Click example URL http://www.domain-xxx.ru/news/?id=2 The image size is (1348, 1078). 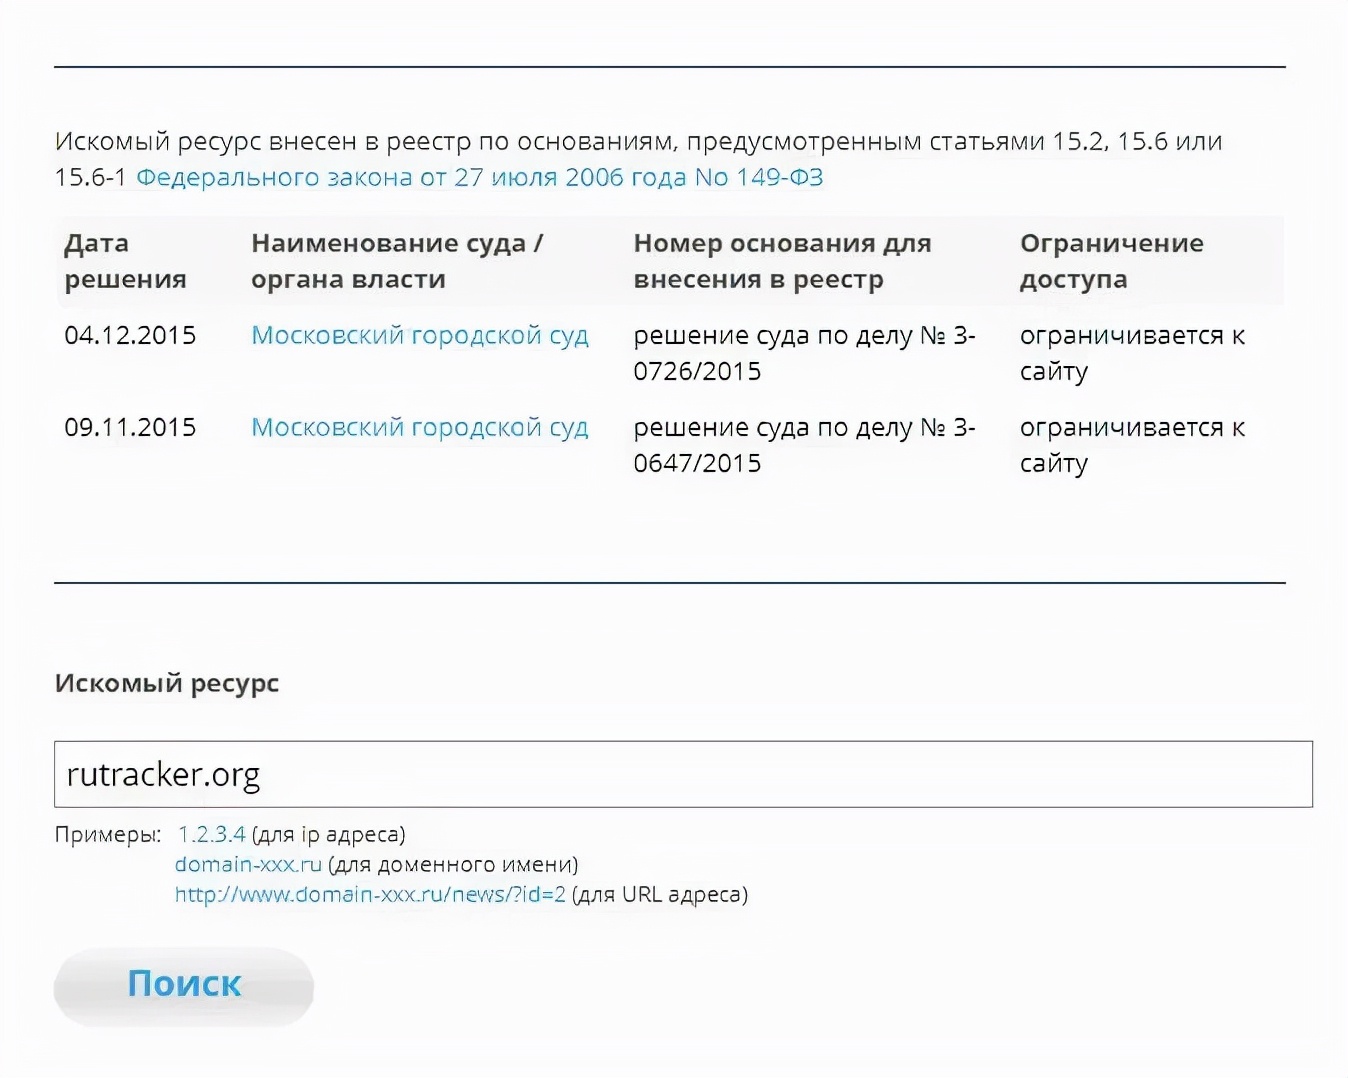click(x=370, y=894)
